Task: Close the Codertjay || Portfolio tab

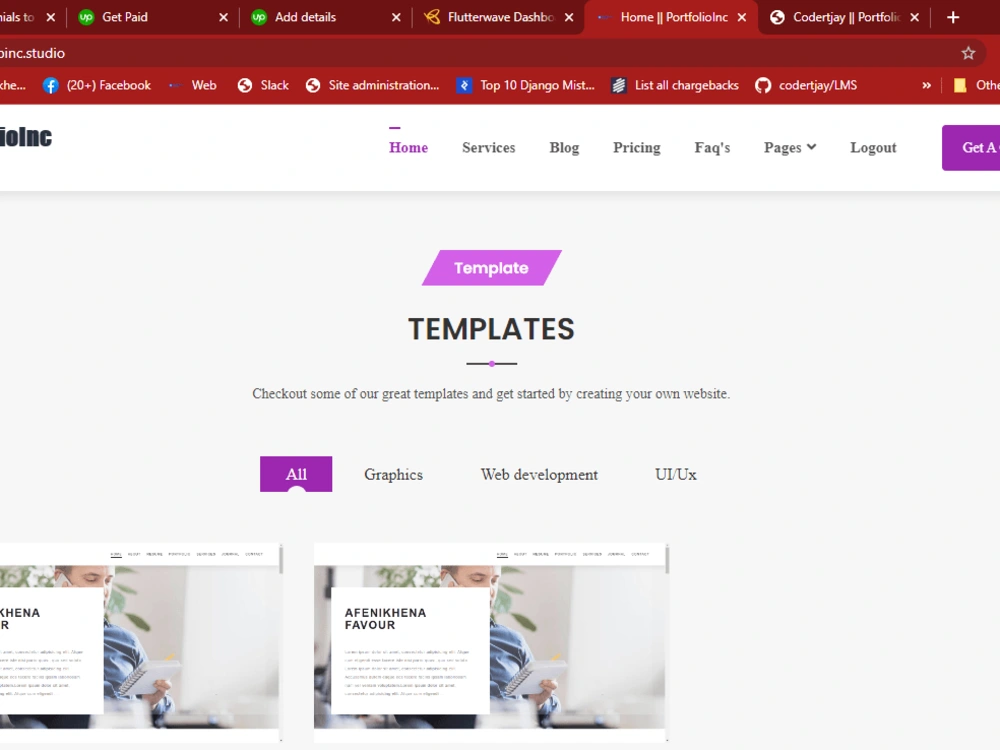Action: 915,17
